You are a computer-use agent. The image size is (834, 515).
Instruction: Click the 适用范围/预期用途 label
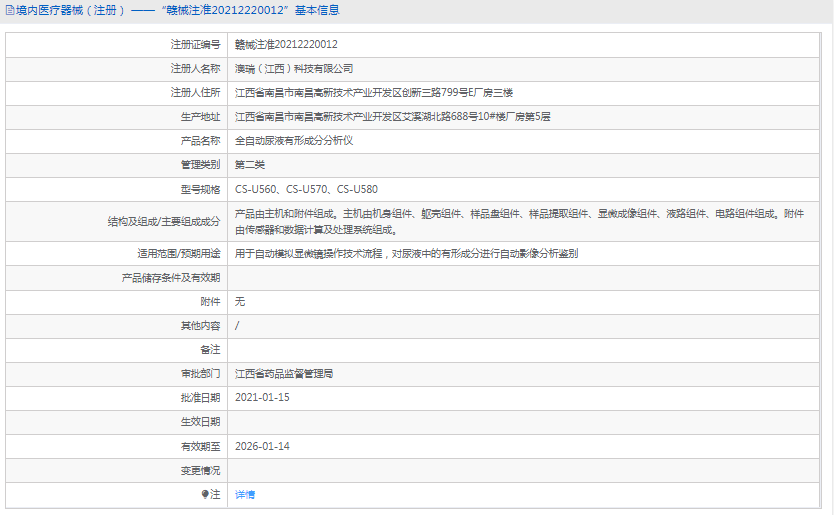(x=179, y=254)
